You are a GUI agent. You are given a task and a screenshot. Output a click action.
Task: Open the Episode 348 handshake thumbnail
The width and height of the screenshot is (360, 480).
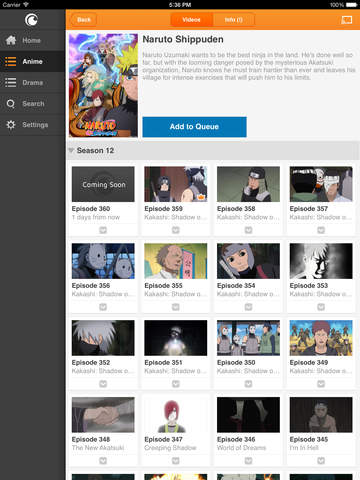tap(103, 415)
